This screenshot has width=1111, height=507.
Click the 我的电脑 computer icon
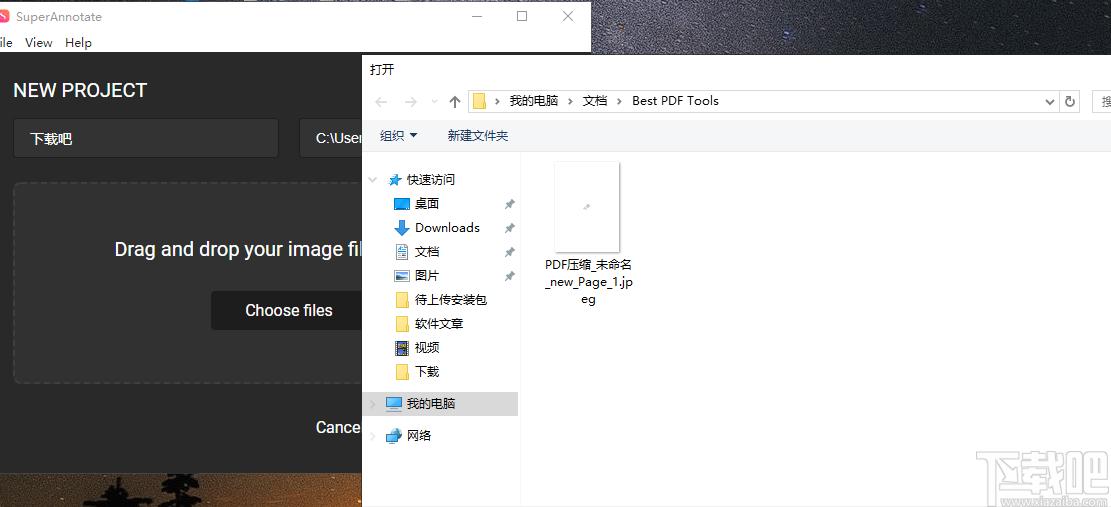click(394, 404)
